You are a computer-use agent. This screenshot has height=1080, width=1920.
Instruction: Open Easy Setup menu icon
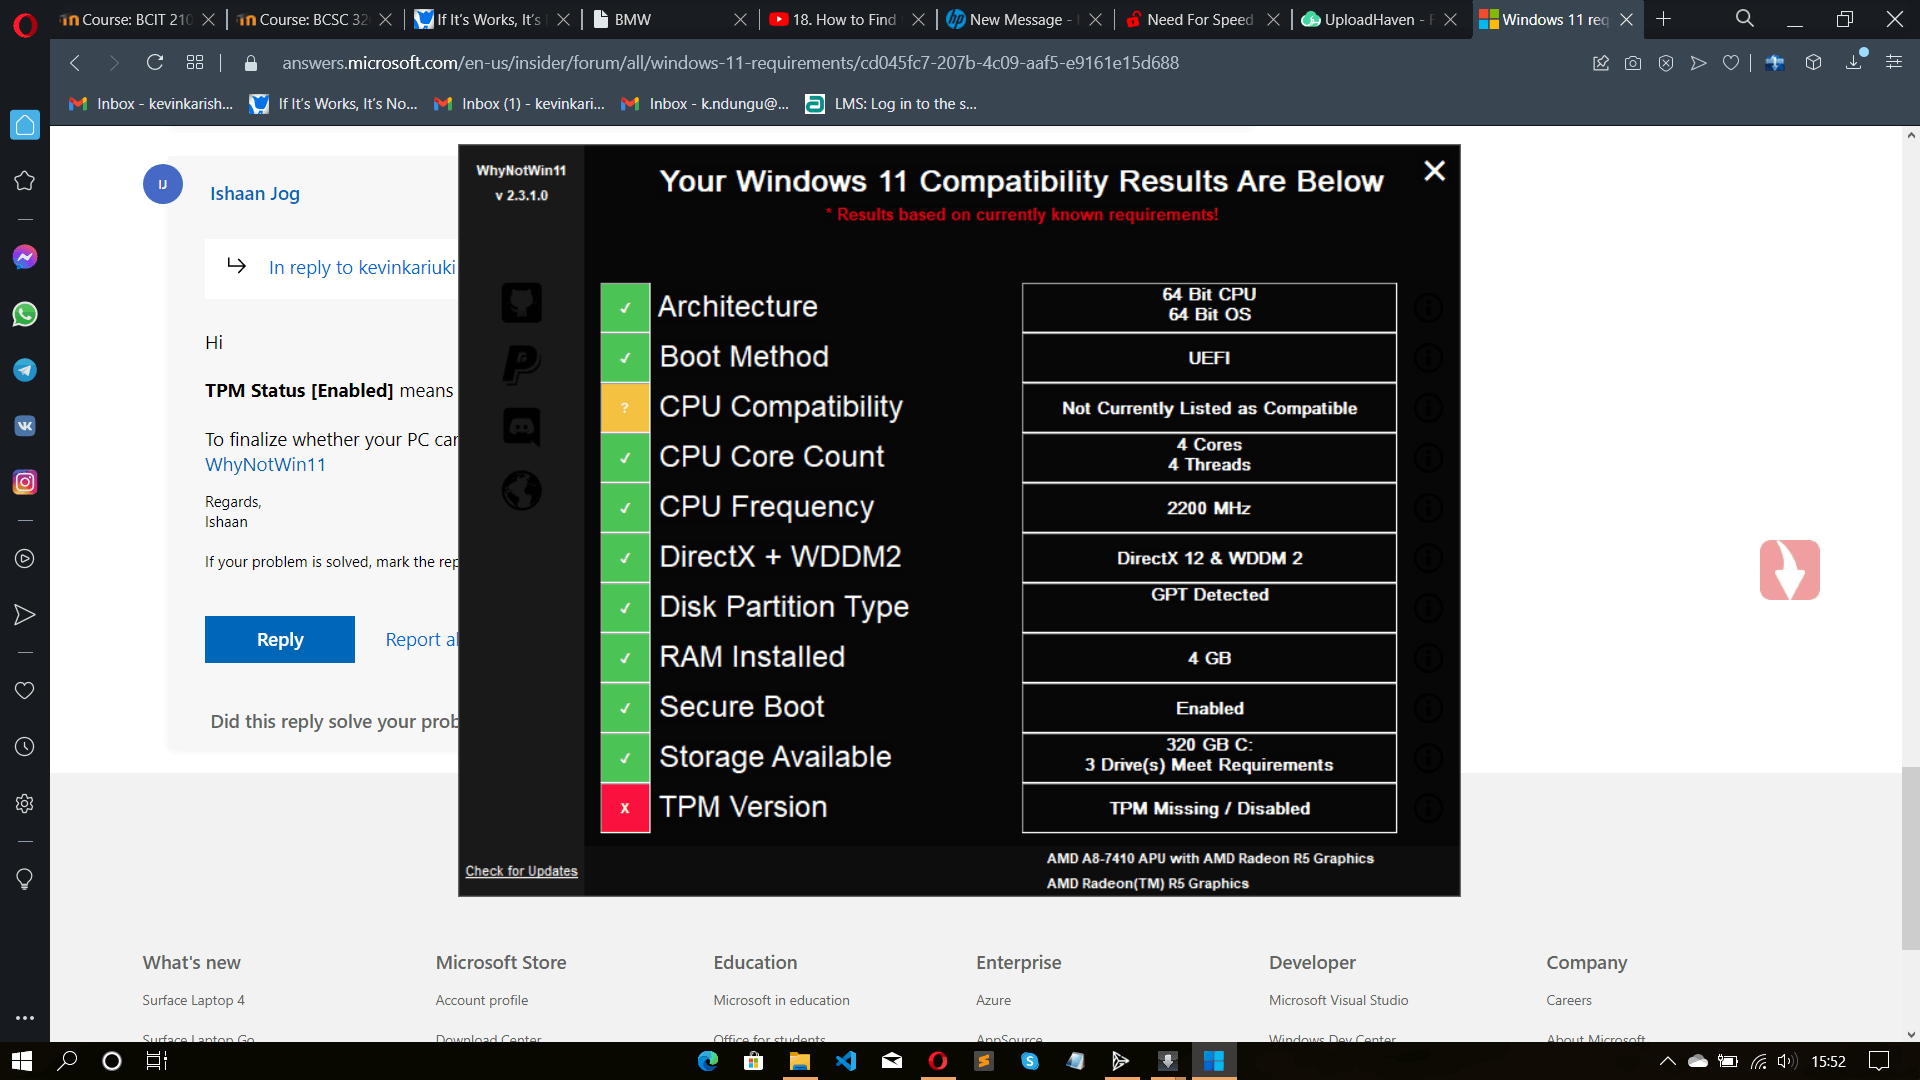tap(1894, 63)
